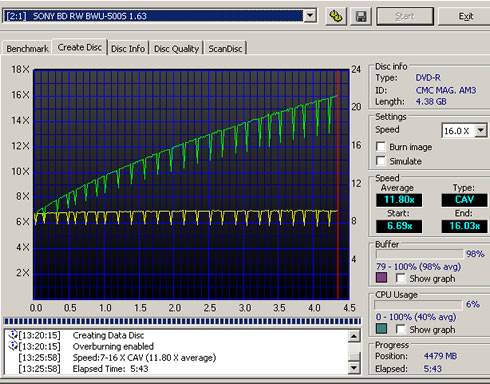Click info icon beside Creating Data Disc entry
Screen dimensions: 490x384
pos(13,334)
